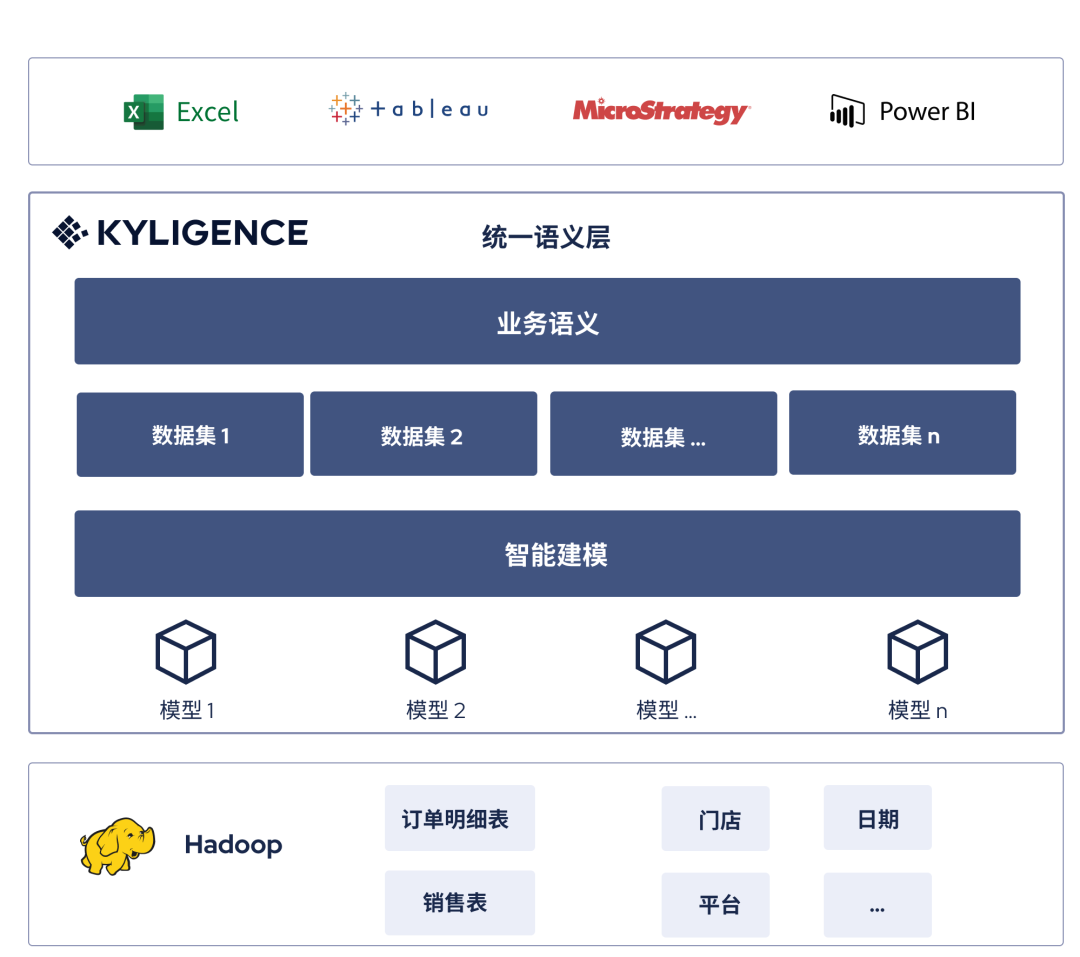Click the KYLIGENCE wordmark text

(202, 233)
